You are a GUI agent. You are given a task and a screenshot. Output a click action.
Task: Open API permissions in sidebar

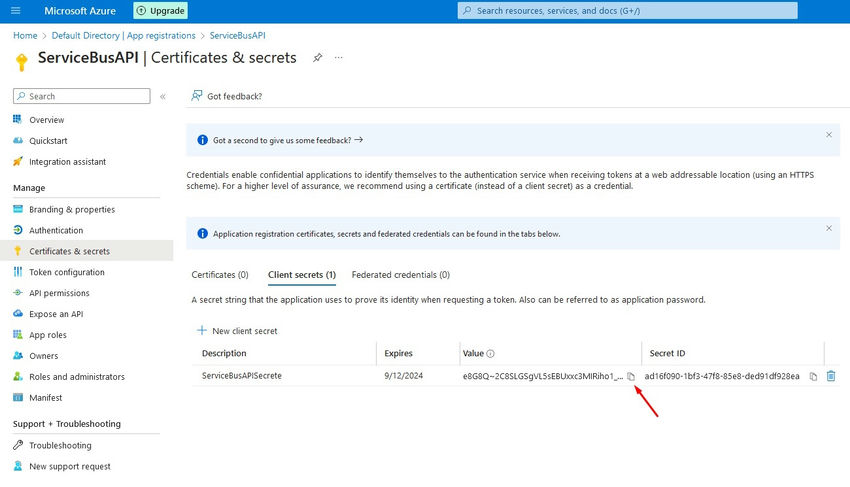[59, 293]
